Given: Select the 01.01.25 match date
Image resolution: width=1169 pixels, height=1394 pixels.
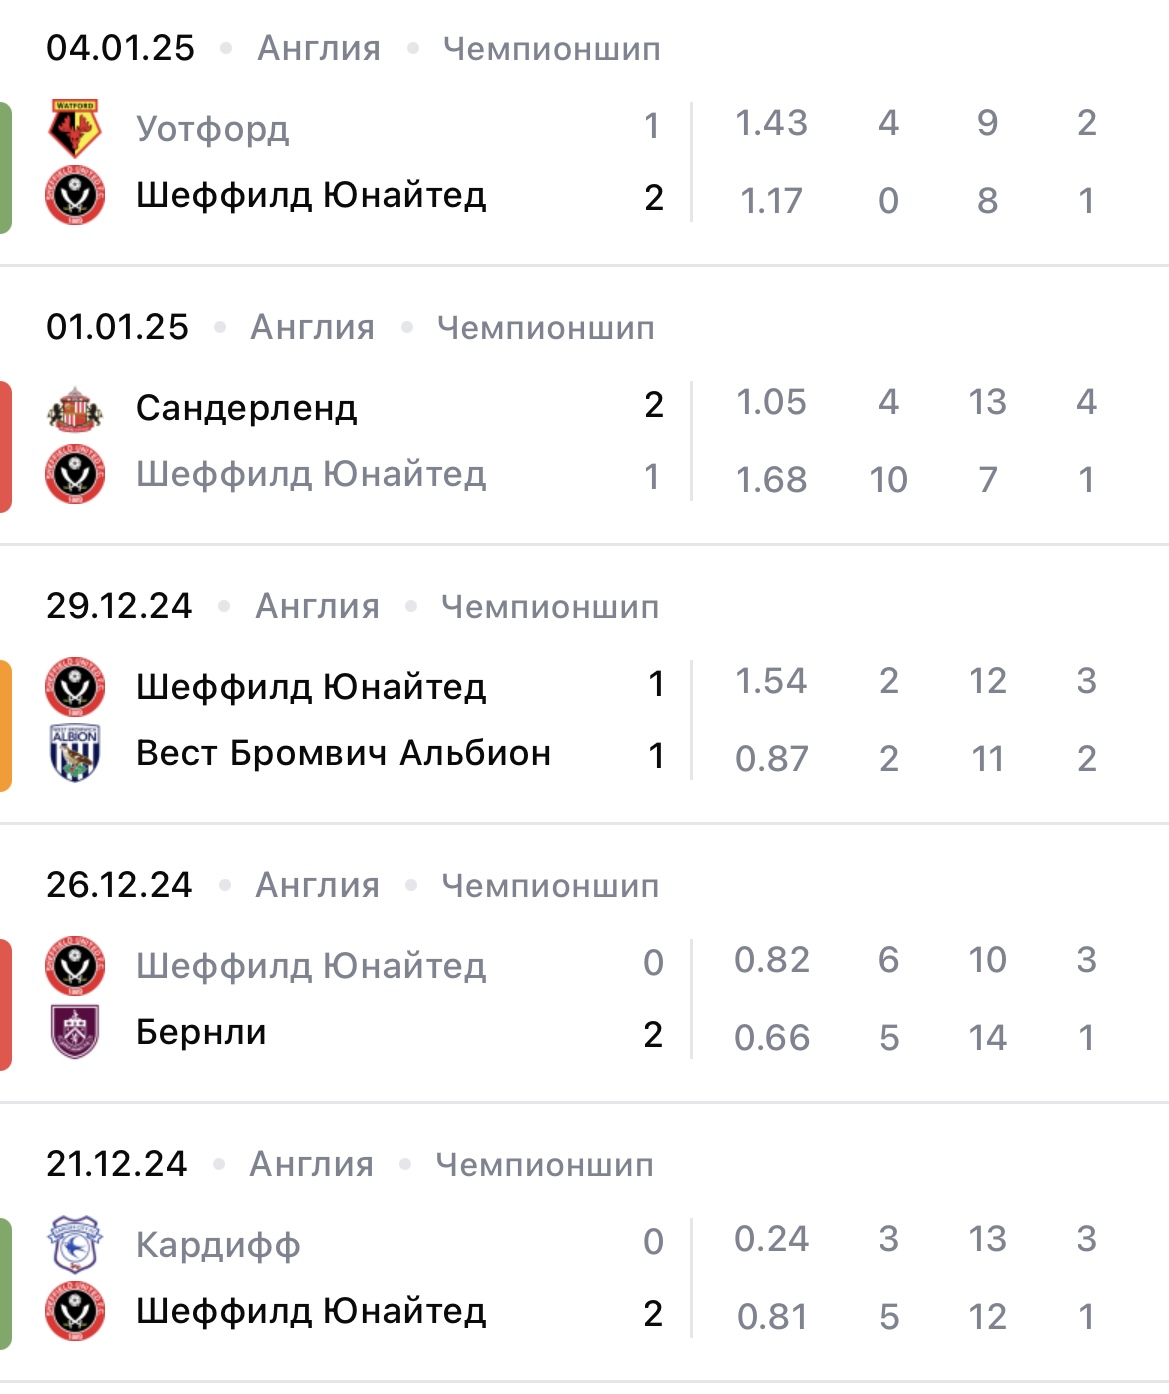Looking at the screenshot, I should pos(117,328).
